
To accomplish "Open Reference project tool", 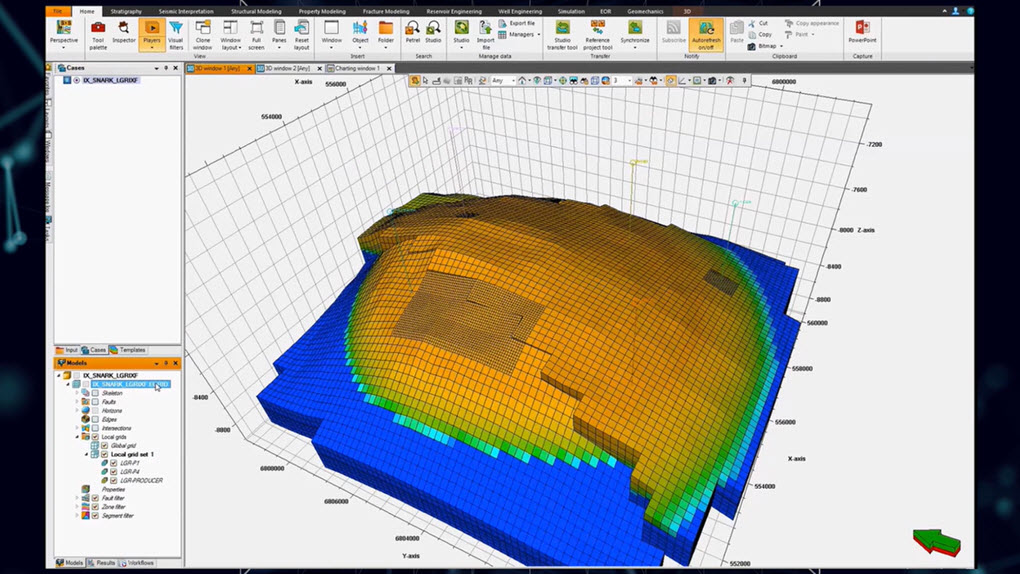I will click(x=597, y=35).
